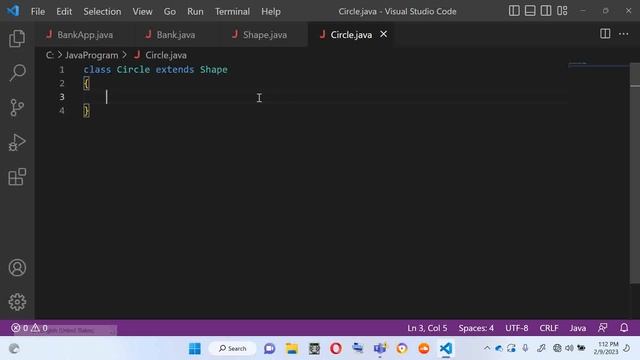This screenshot has width=640, height=360.
Task: Open the Search view in activity bar
Action: pos(17,73)
